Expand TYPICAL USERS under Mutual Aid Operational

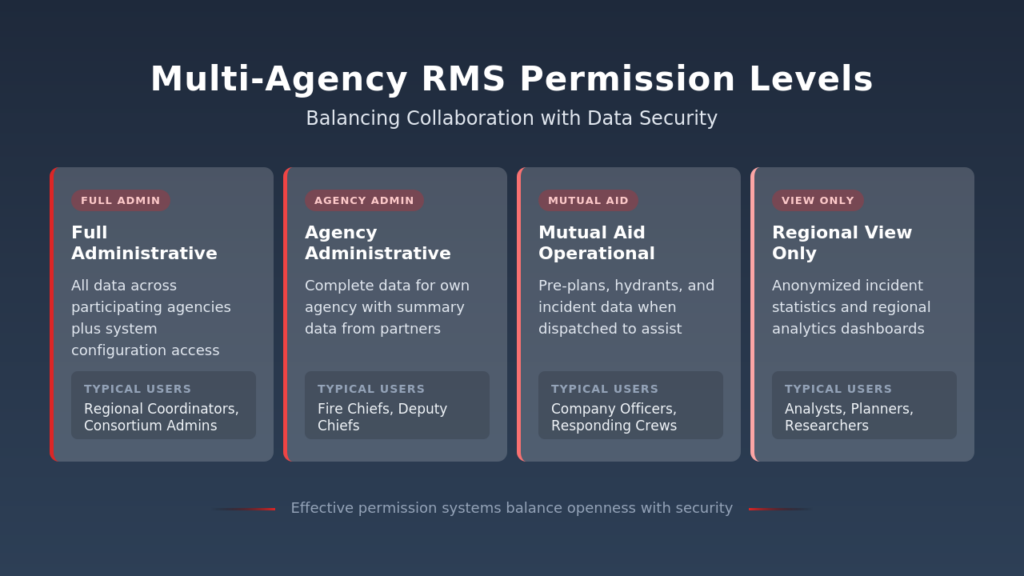point(630,405)
